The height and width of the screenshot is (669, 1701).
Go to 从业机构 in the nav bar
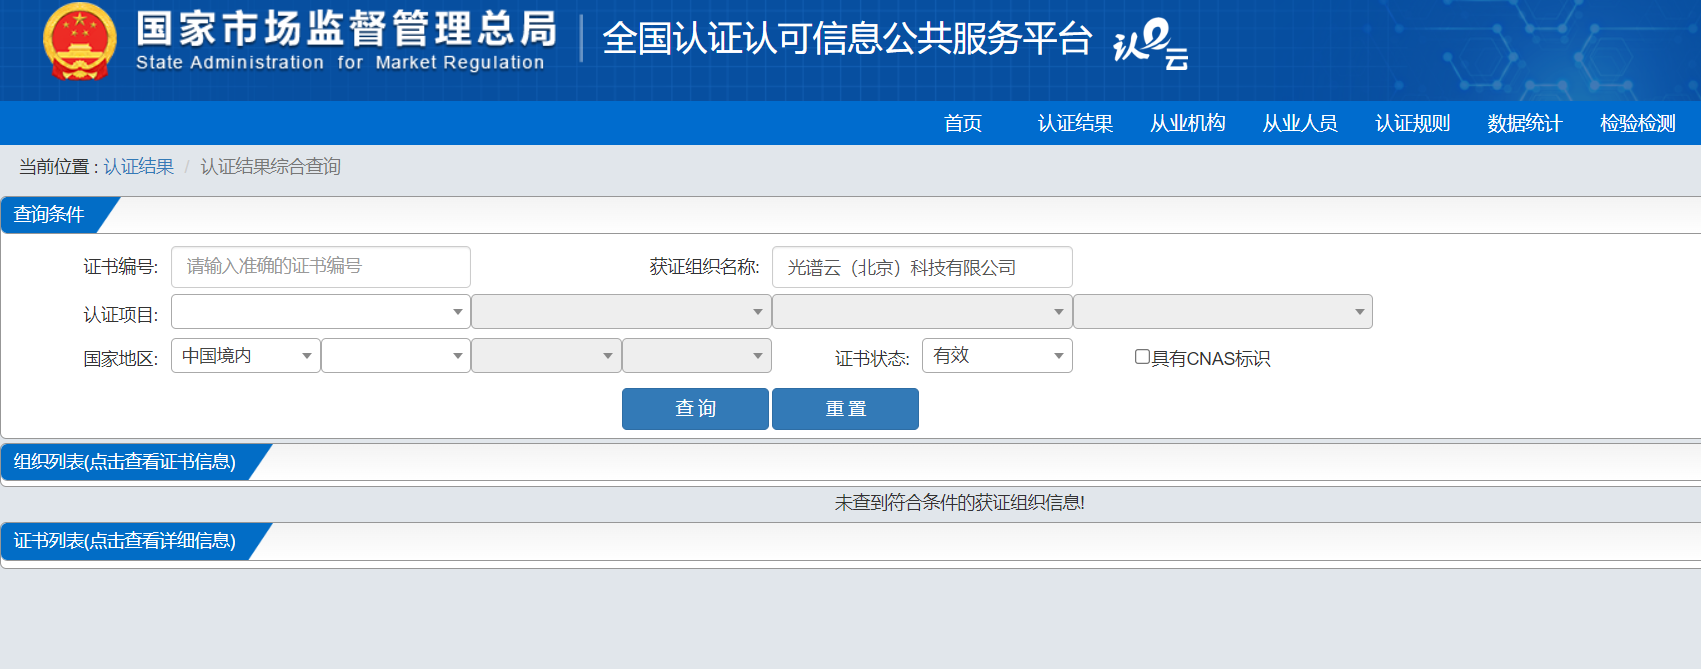point(1188,123)
